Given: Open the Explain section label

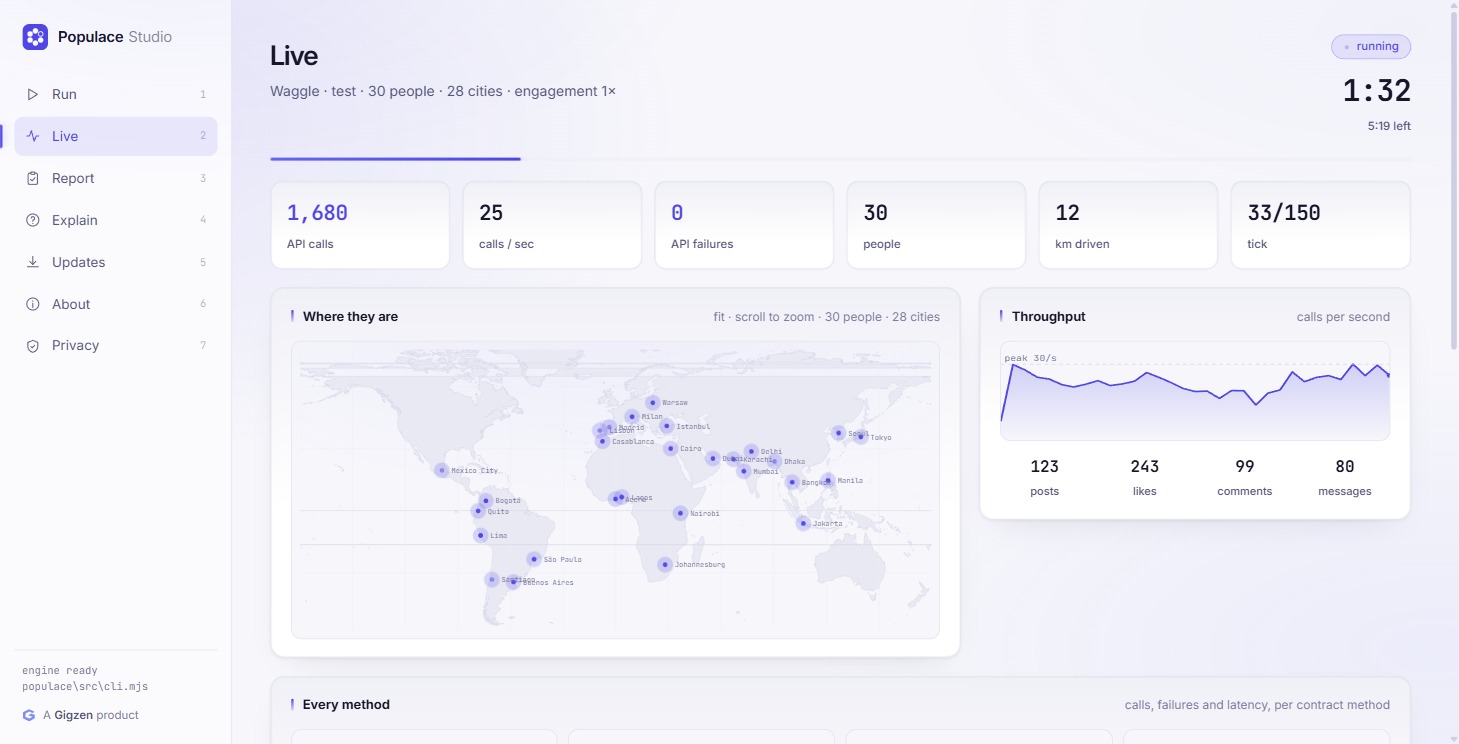Looking at the screenshot, I should [x=75, y=220].
